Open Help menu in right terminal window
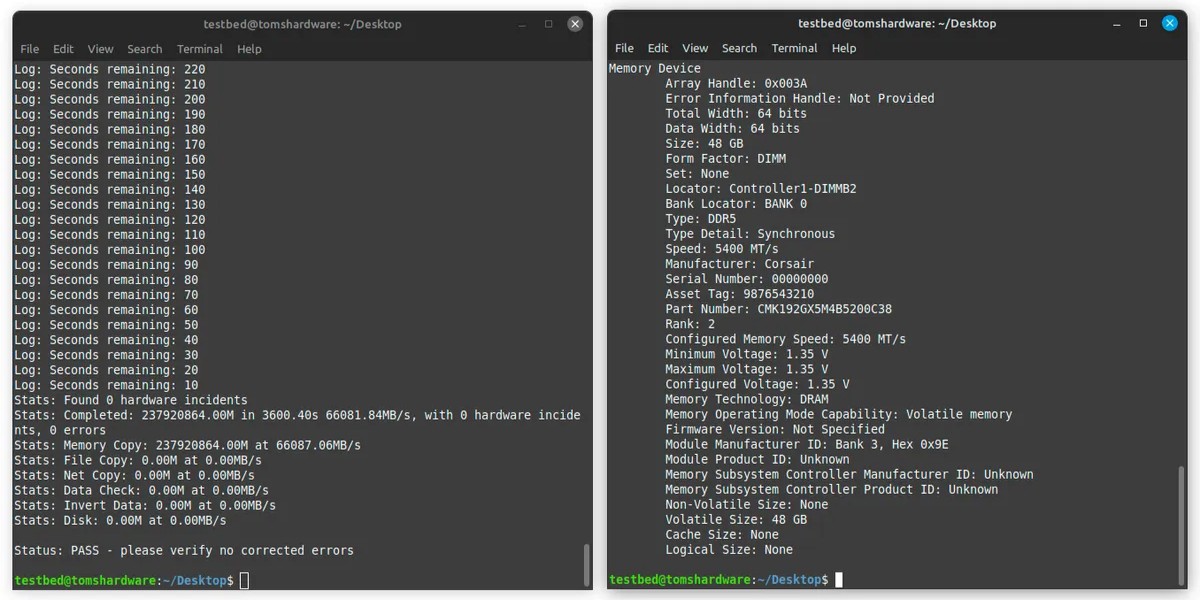The image size is (1200, 600). coord(844,48)
